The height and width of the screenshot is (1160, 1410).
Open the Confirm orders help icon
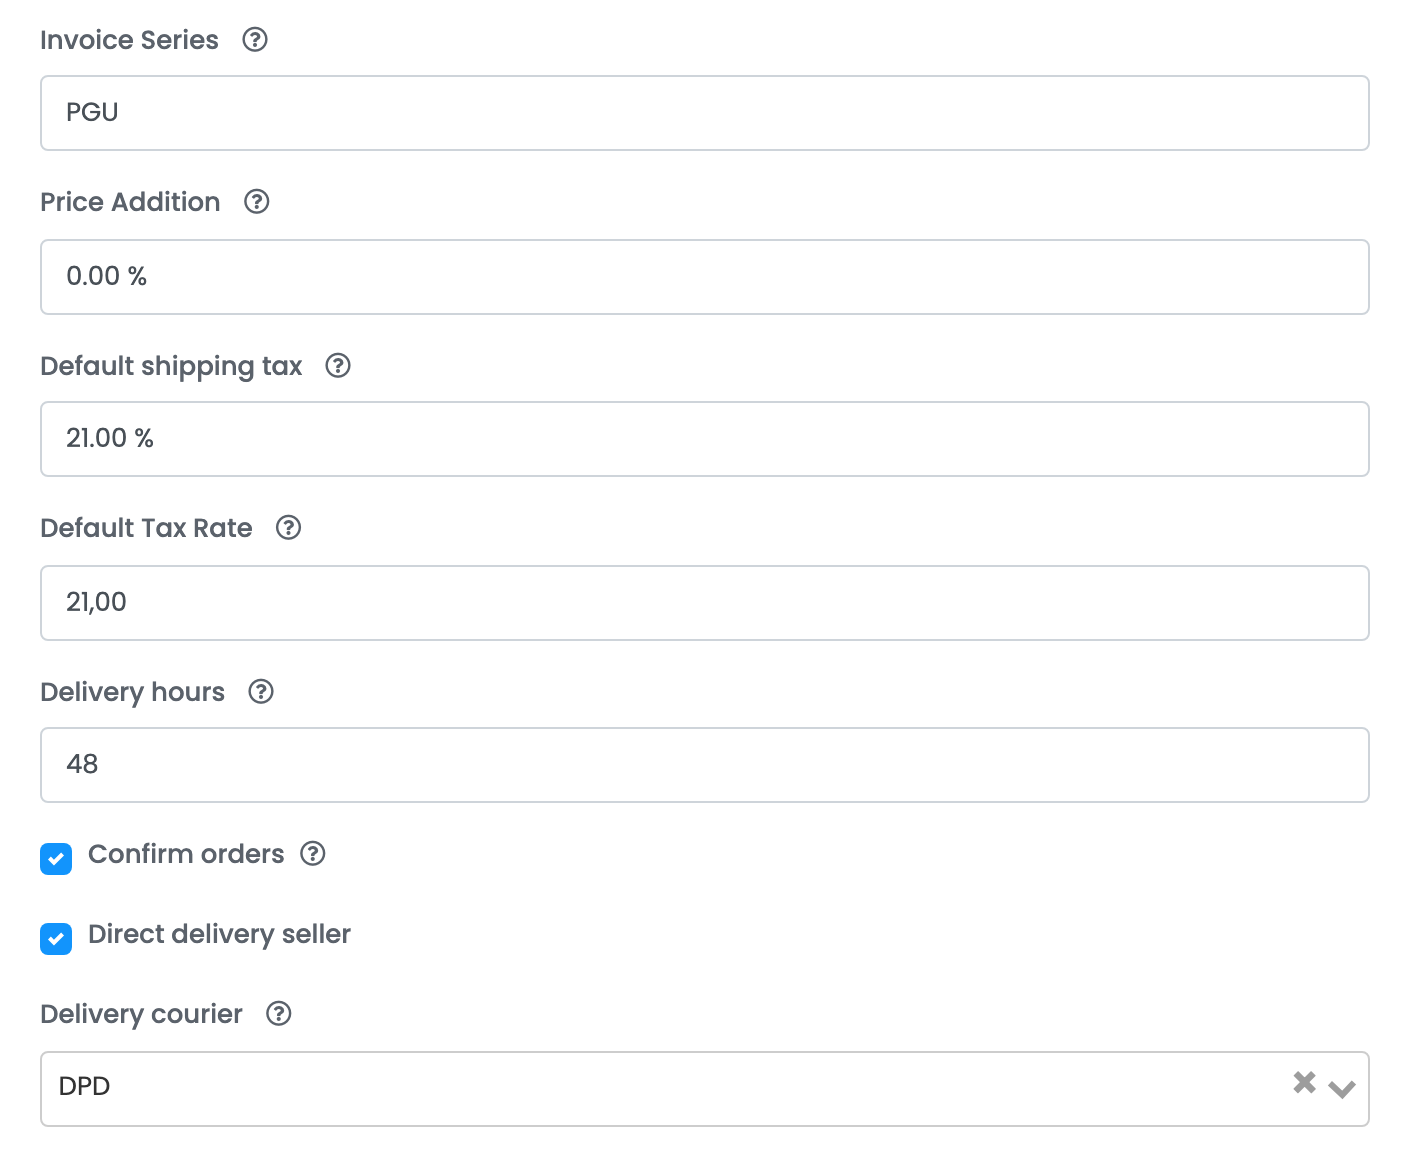pos(313,853)
